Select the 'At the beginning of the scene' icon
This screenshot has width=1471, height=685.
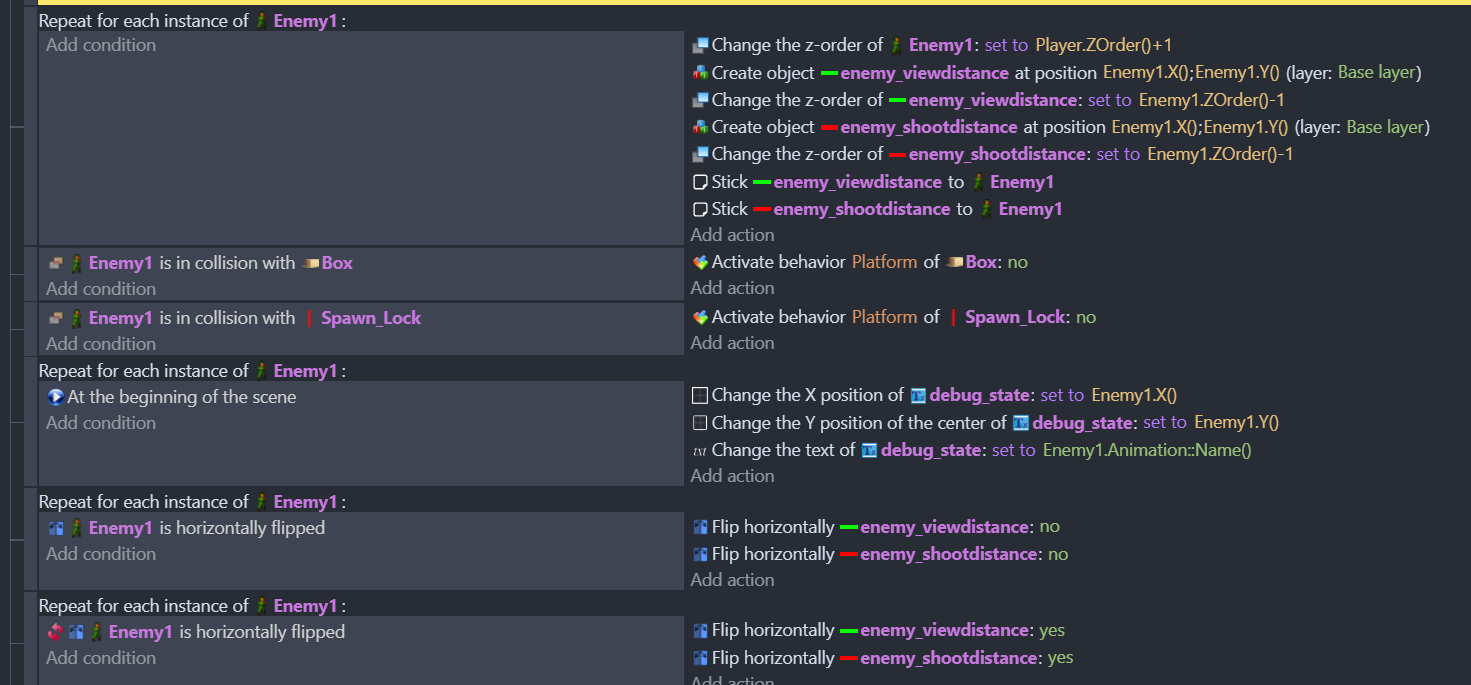(57, 397)
